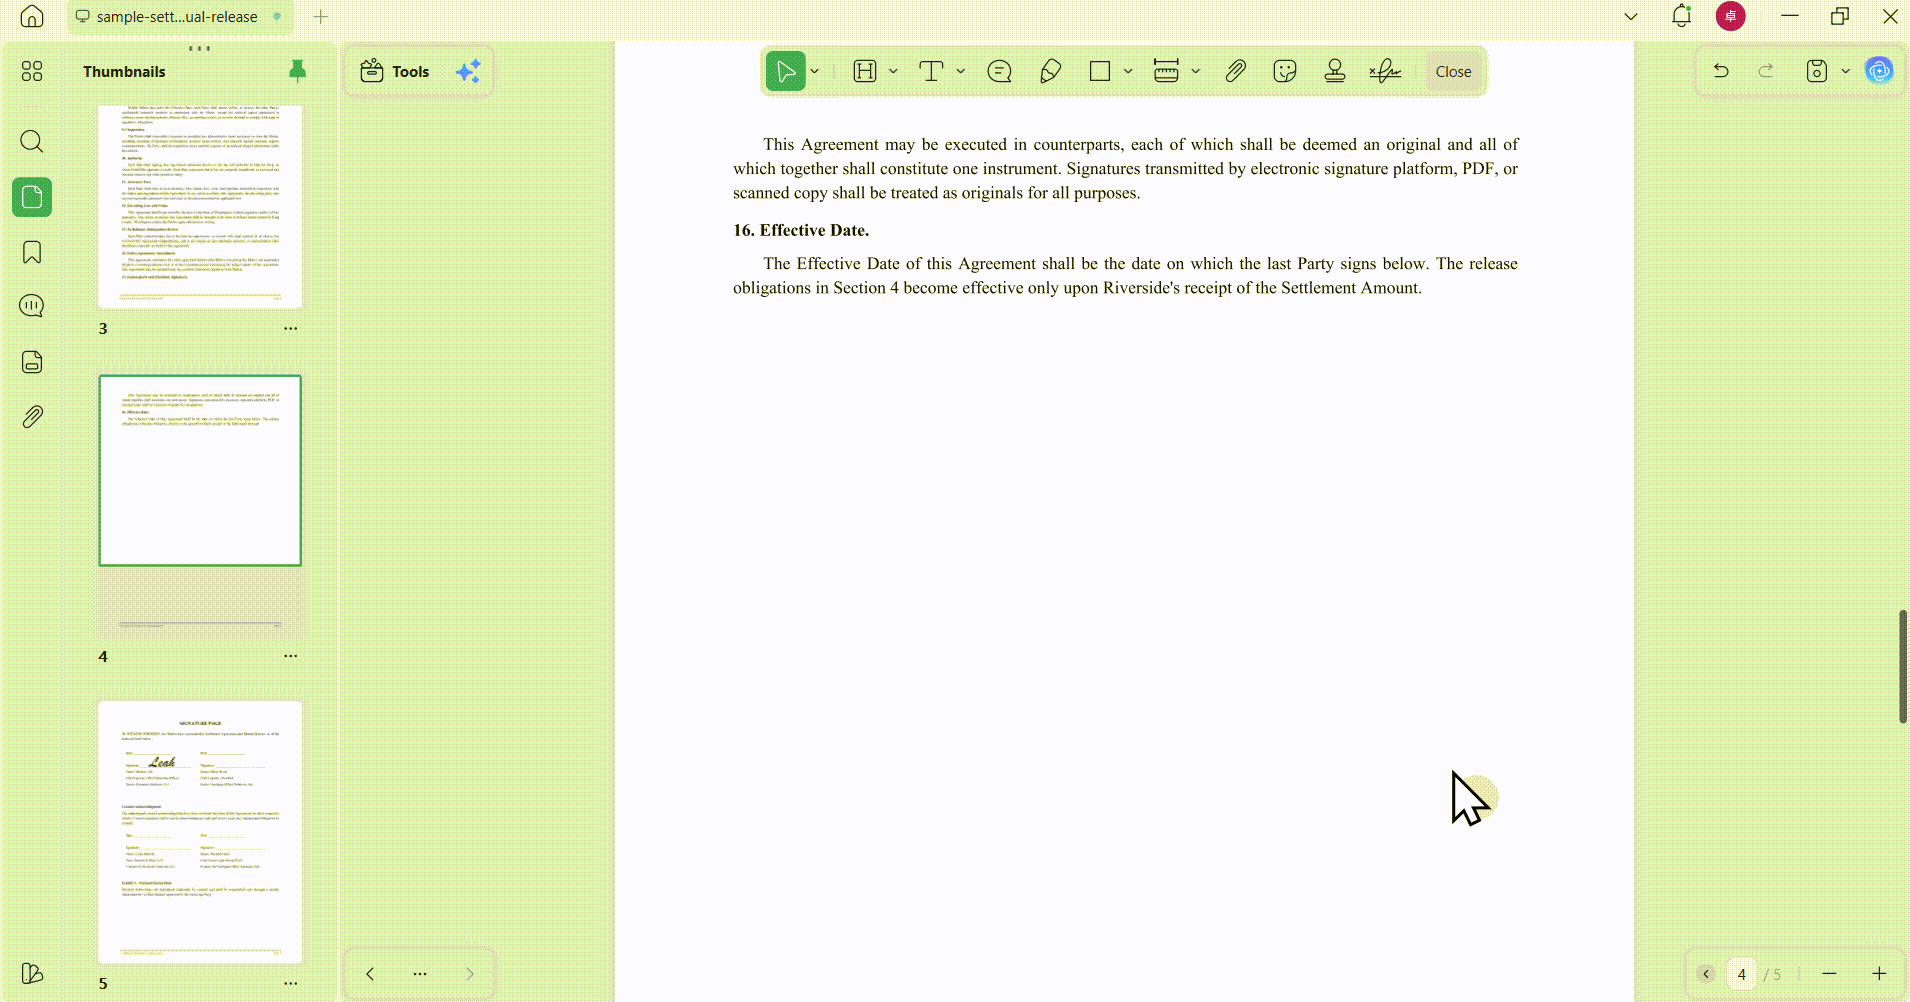Zoom in with the plus button
The width and height of the screenshot is (1910, 1002).
coord(1879,974)
